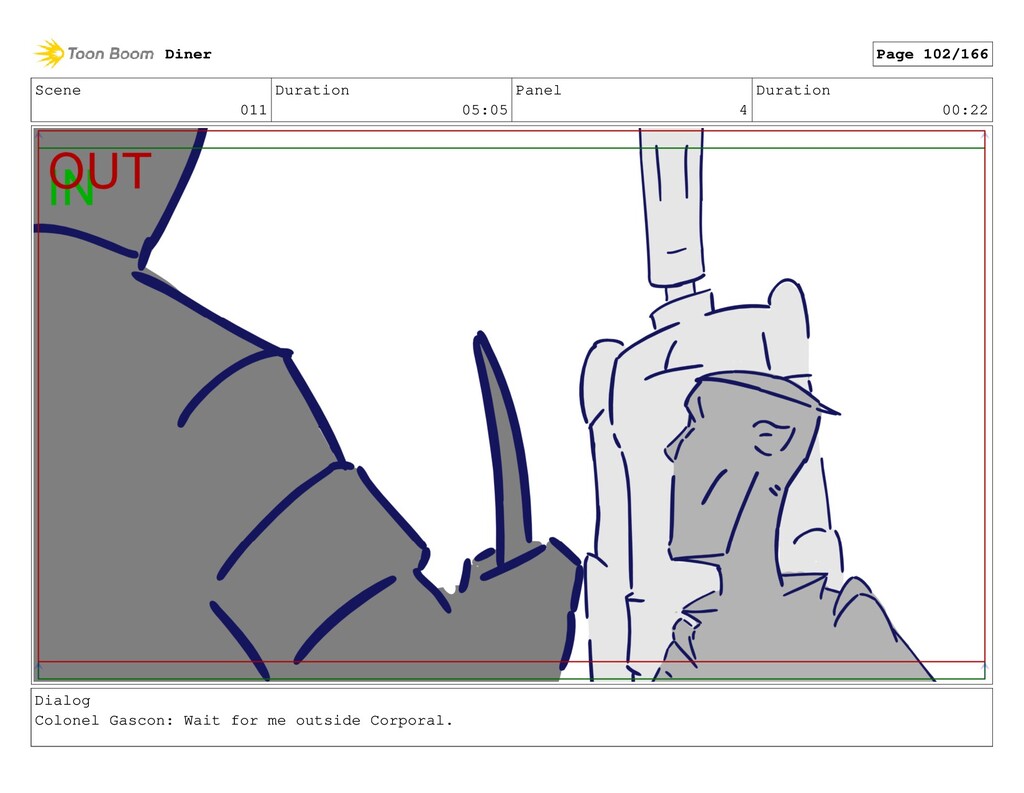Select scene number '011'

253,110
